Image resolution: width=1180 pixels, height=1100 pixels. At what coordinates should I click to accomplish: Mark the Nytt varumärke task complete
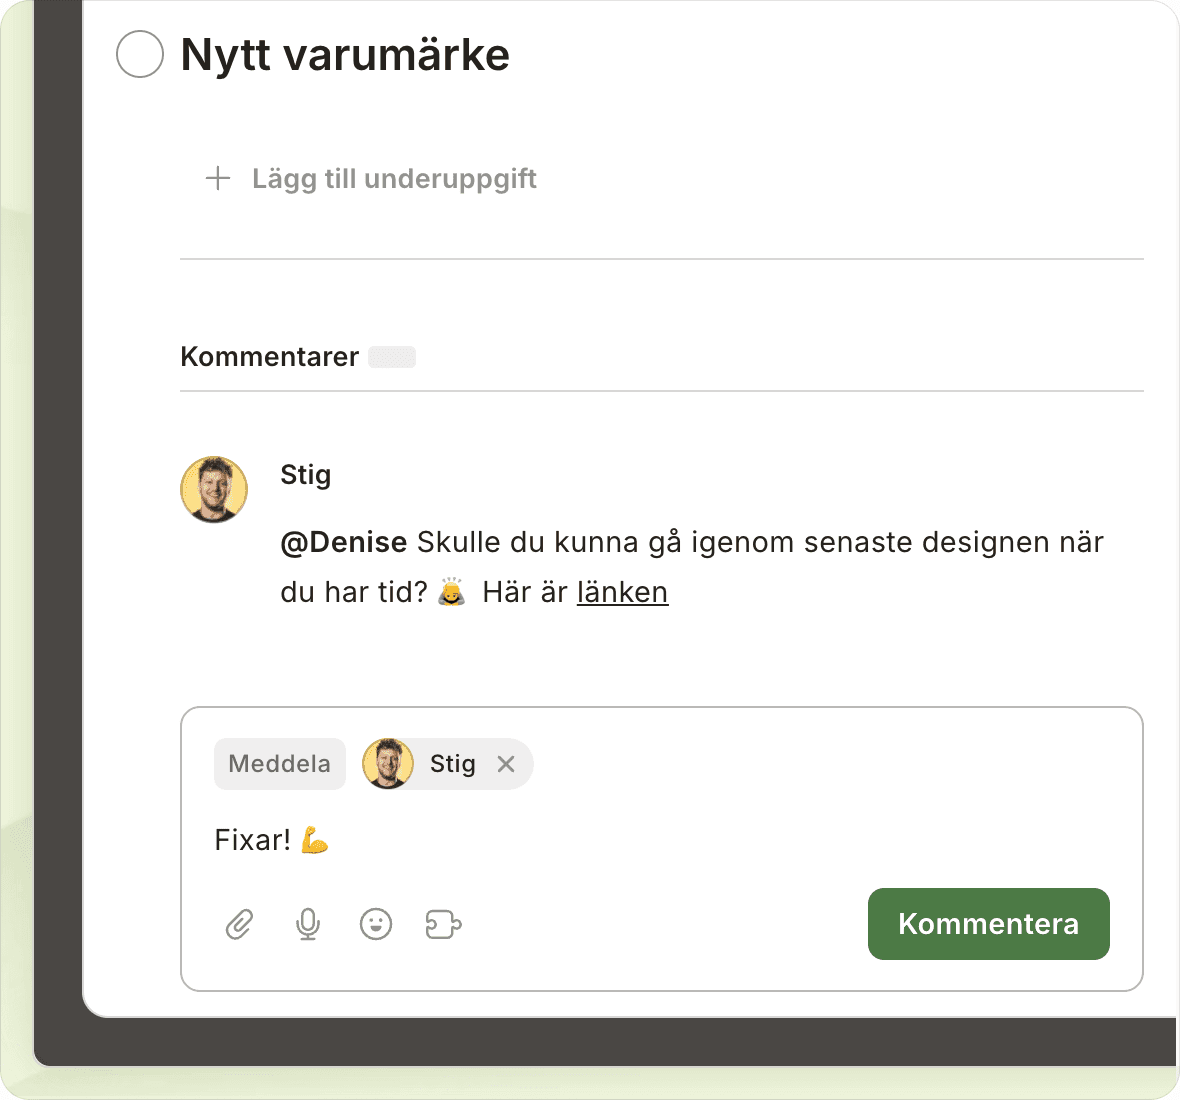pos(140,54)
